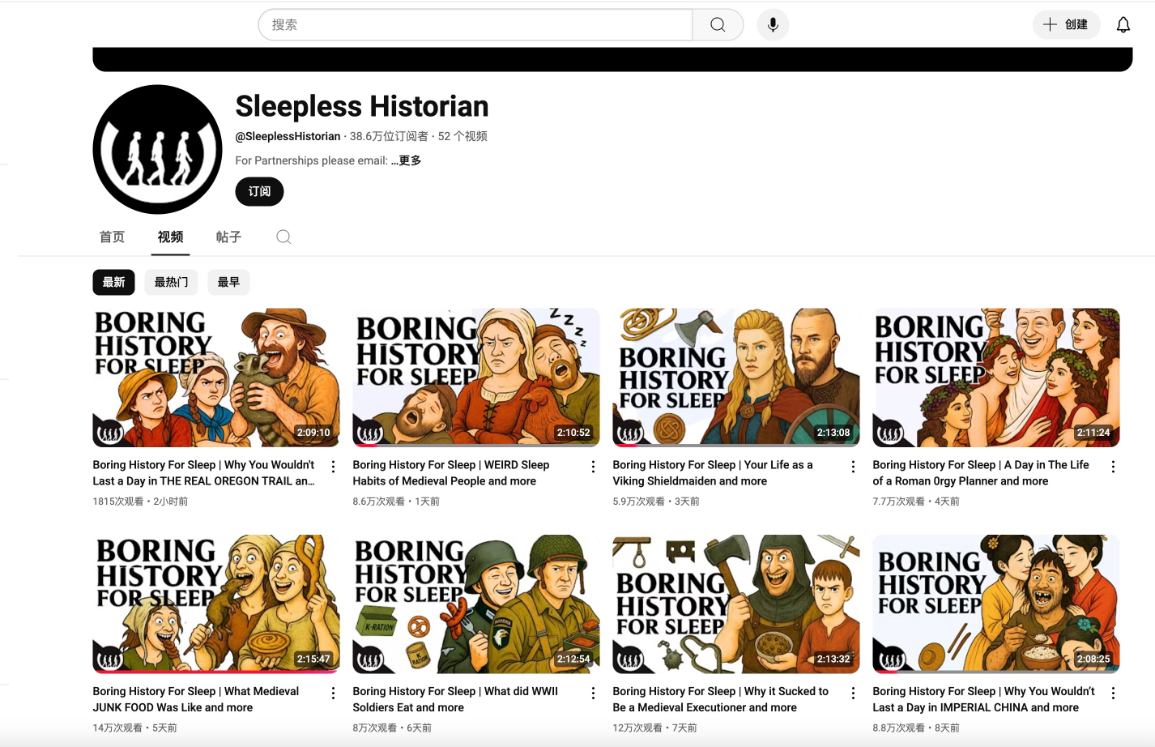This screenshot has height=747, width=1155.
Task: Open the notifications bell
Action: coord(1123,25)
